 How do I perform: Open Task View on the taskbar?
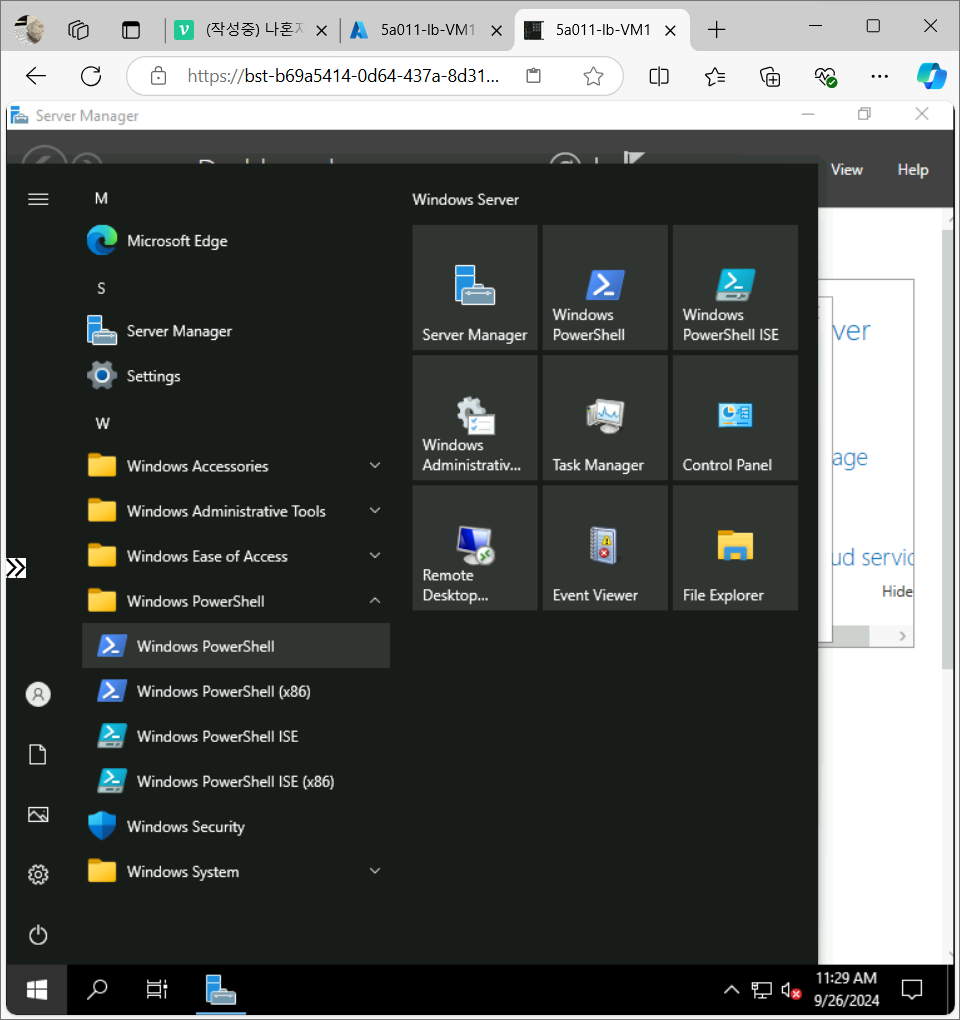pyautogui.click(x=157, y=990)
